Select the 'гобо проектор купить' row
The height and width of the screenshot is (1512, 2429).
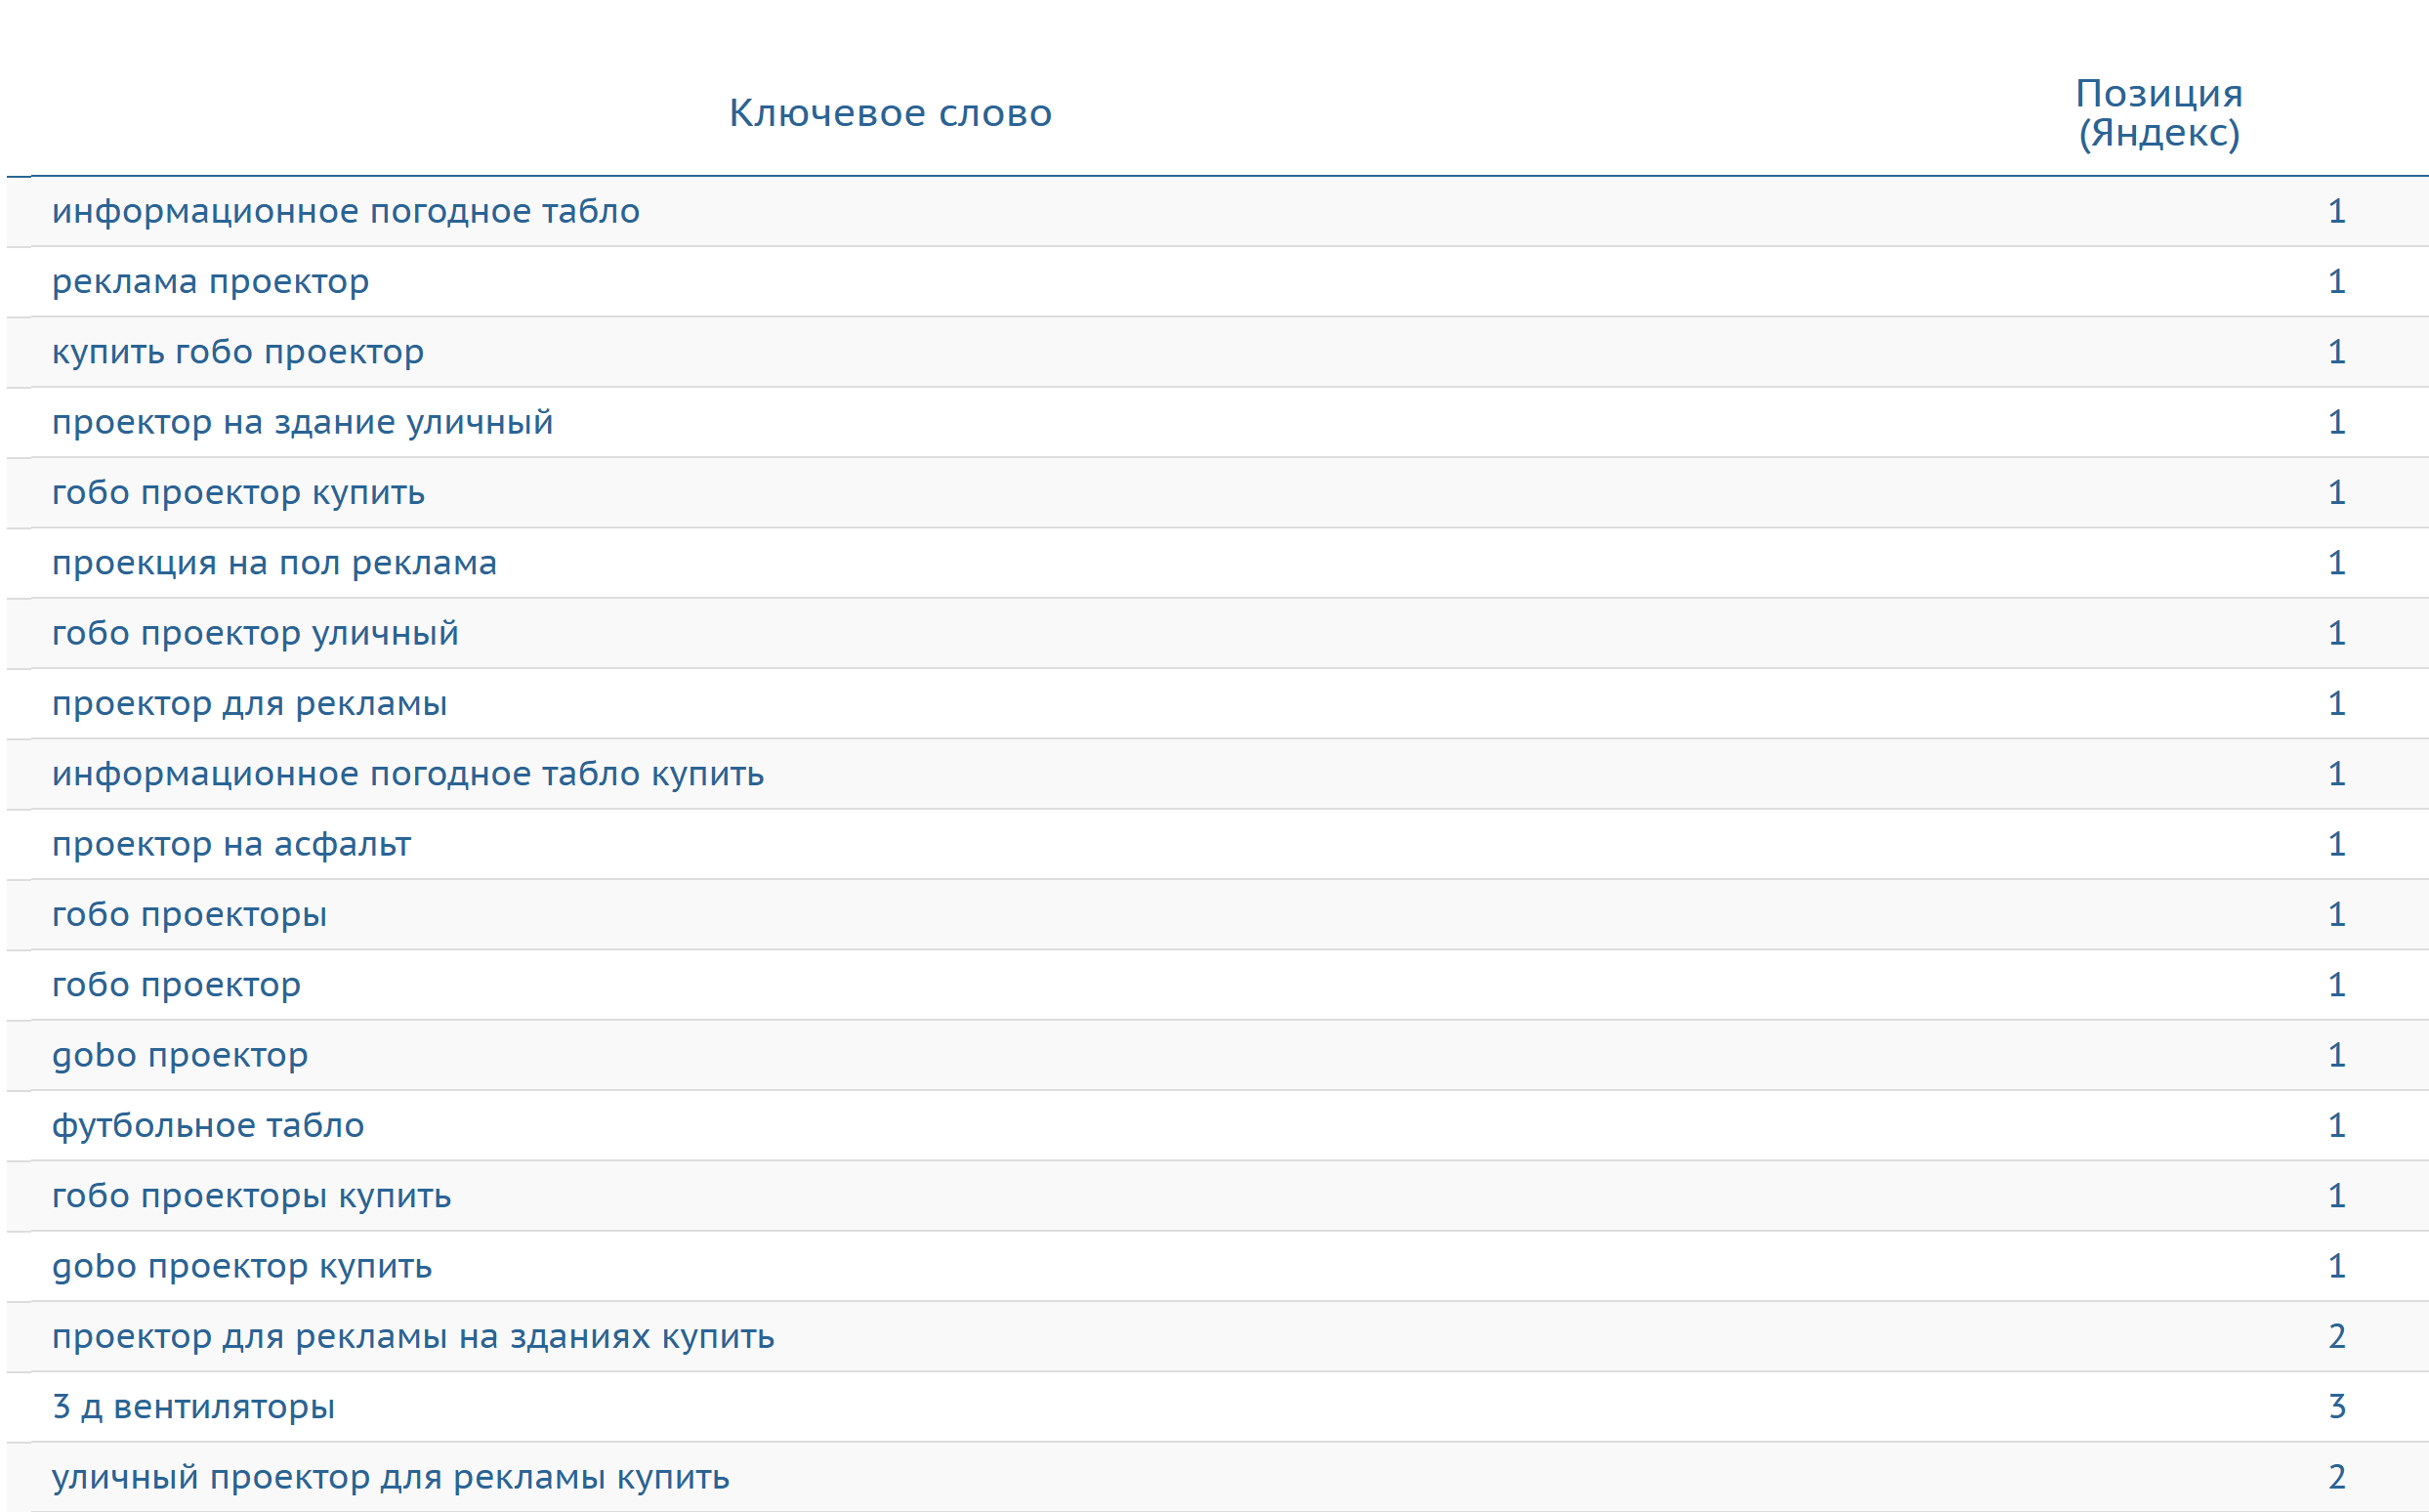(x=238, y=493)
